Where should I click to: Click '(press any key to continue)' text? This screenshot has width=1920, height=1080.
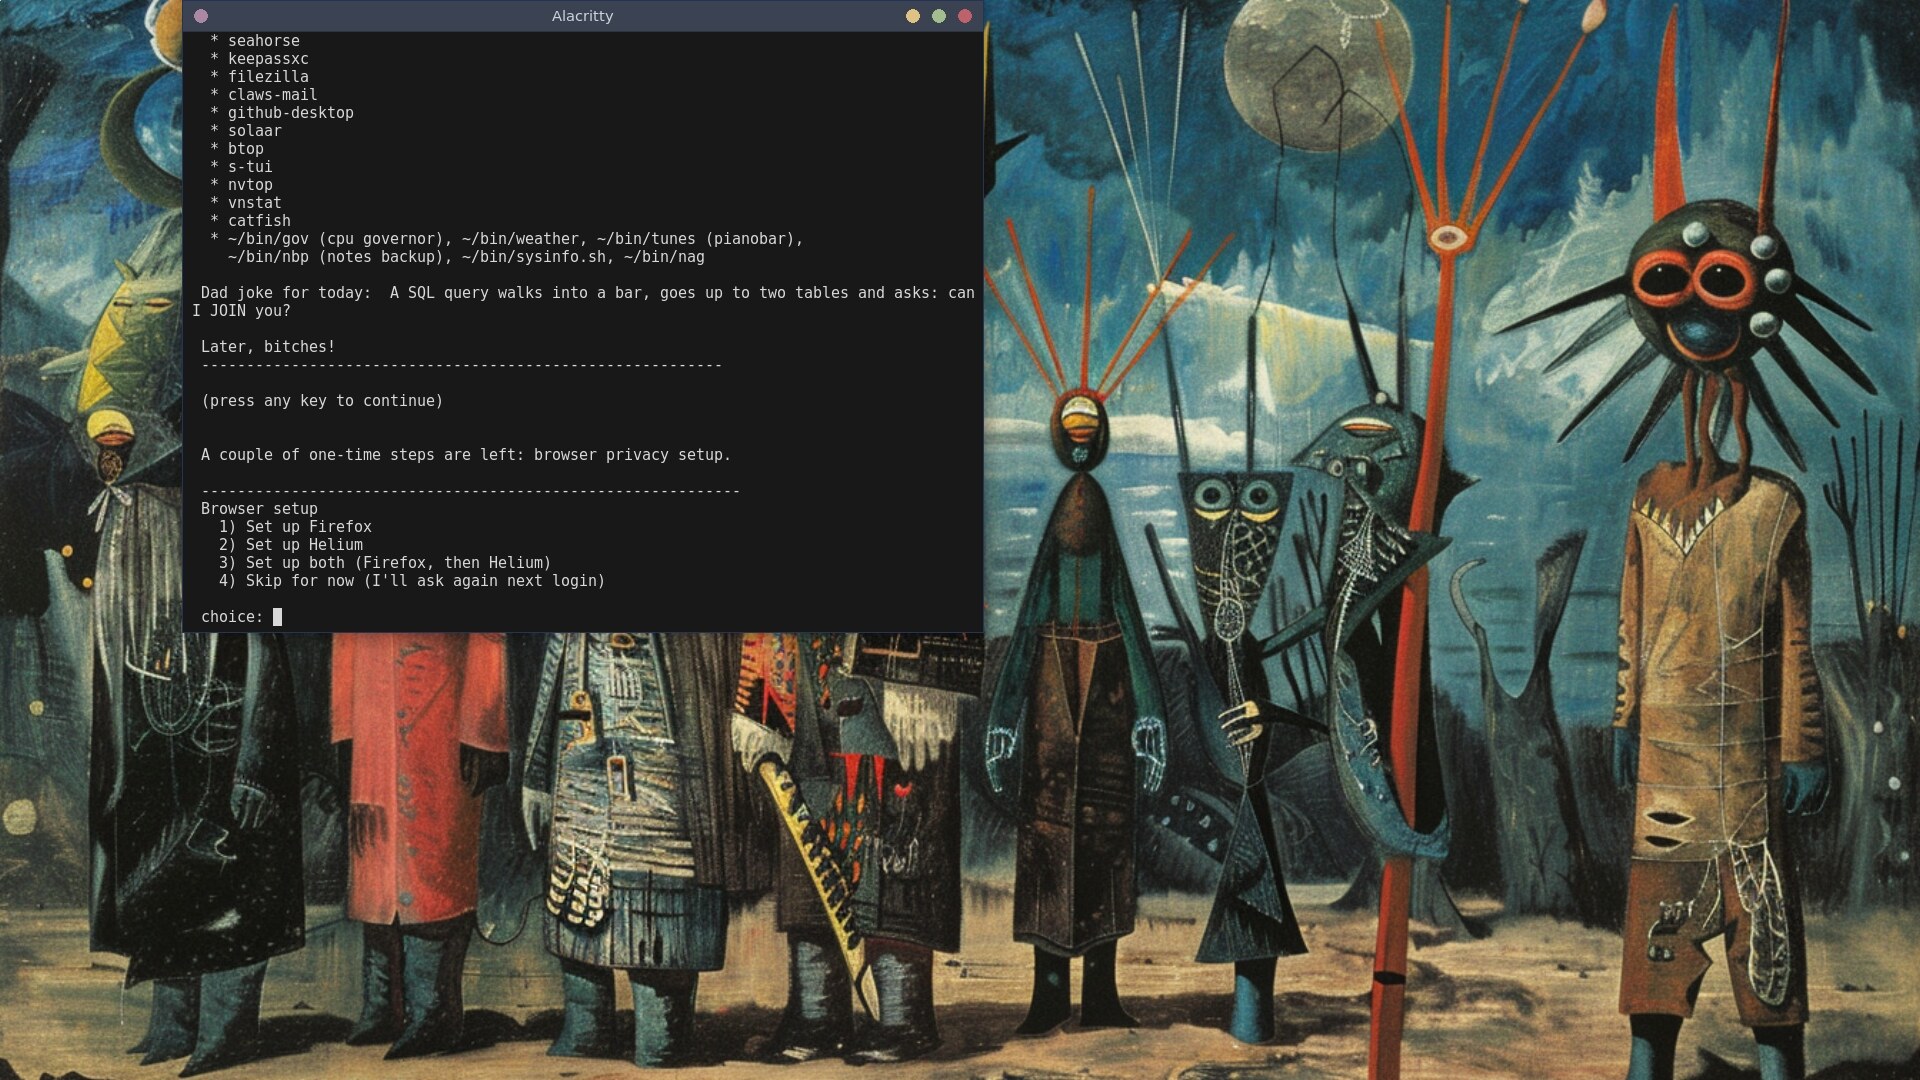click(x=322, y=401)
